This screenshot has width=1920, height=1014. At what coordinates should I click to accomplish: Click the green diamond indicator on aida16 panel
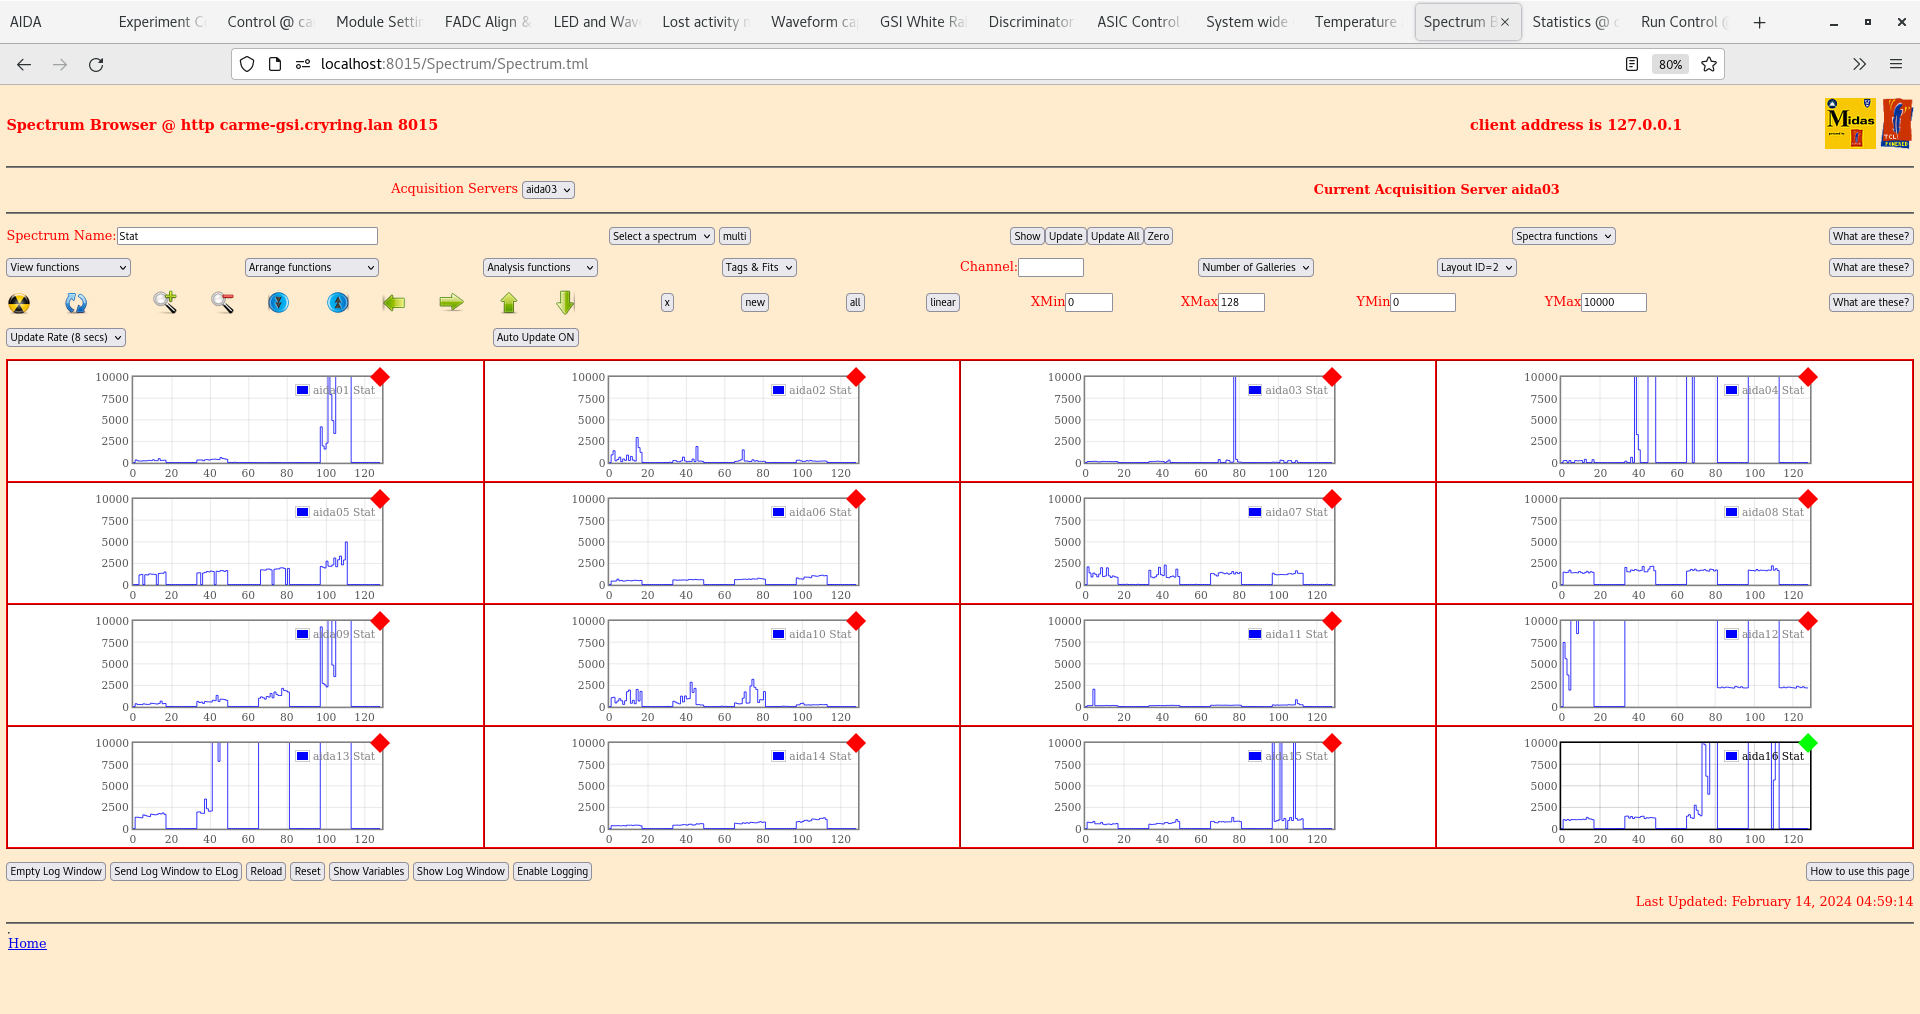pos(1807,743)
